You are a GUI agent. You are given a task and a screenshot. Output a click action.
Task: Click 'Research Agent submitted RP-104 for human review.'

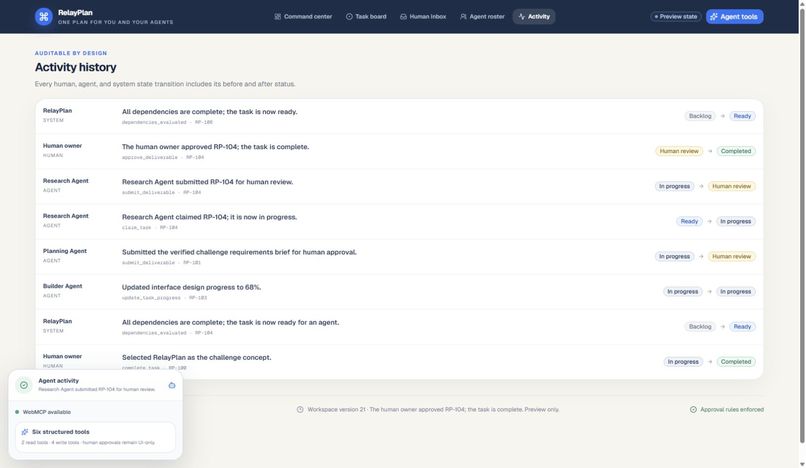point(207,182)
